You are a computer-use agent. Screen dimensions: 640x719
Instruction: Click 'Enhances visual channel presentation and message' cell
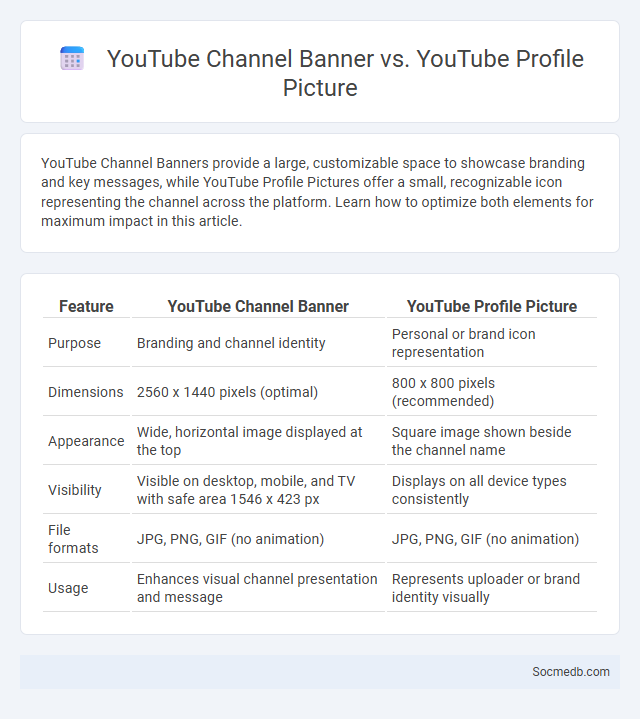tap(258, 588)
